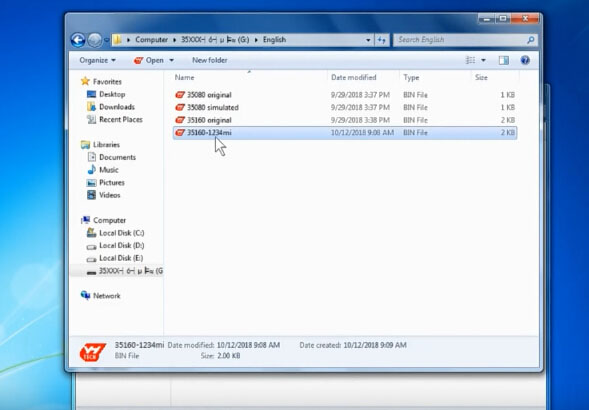Image resolution: width=589 pixels, height=410 pixels.
Task: Open the Help question mark icon
Action: pos(525,60)
